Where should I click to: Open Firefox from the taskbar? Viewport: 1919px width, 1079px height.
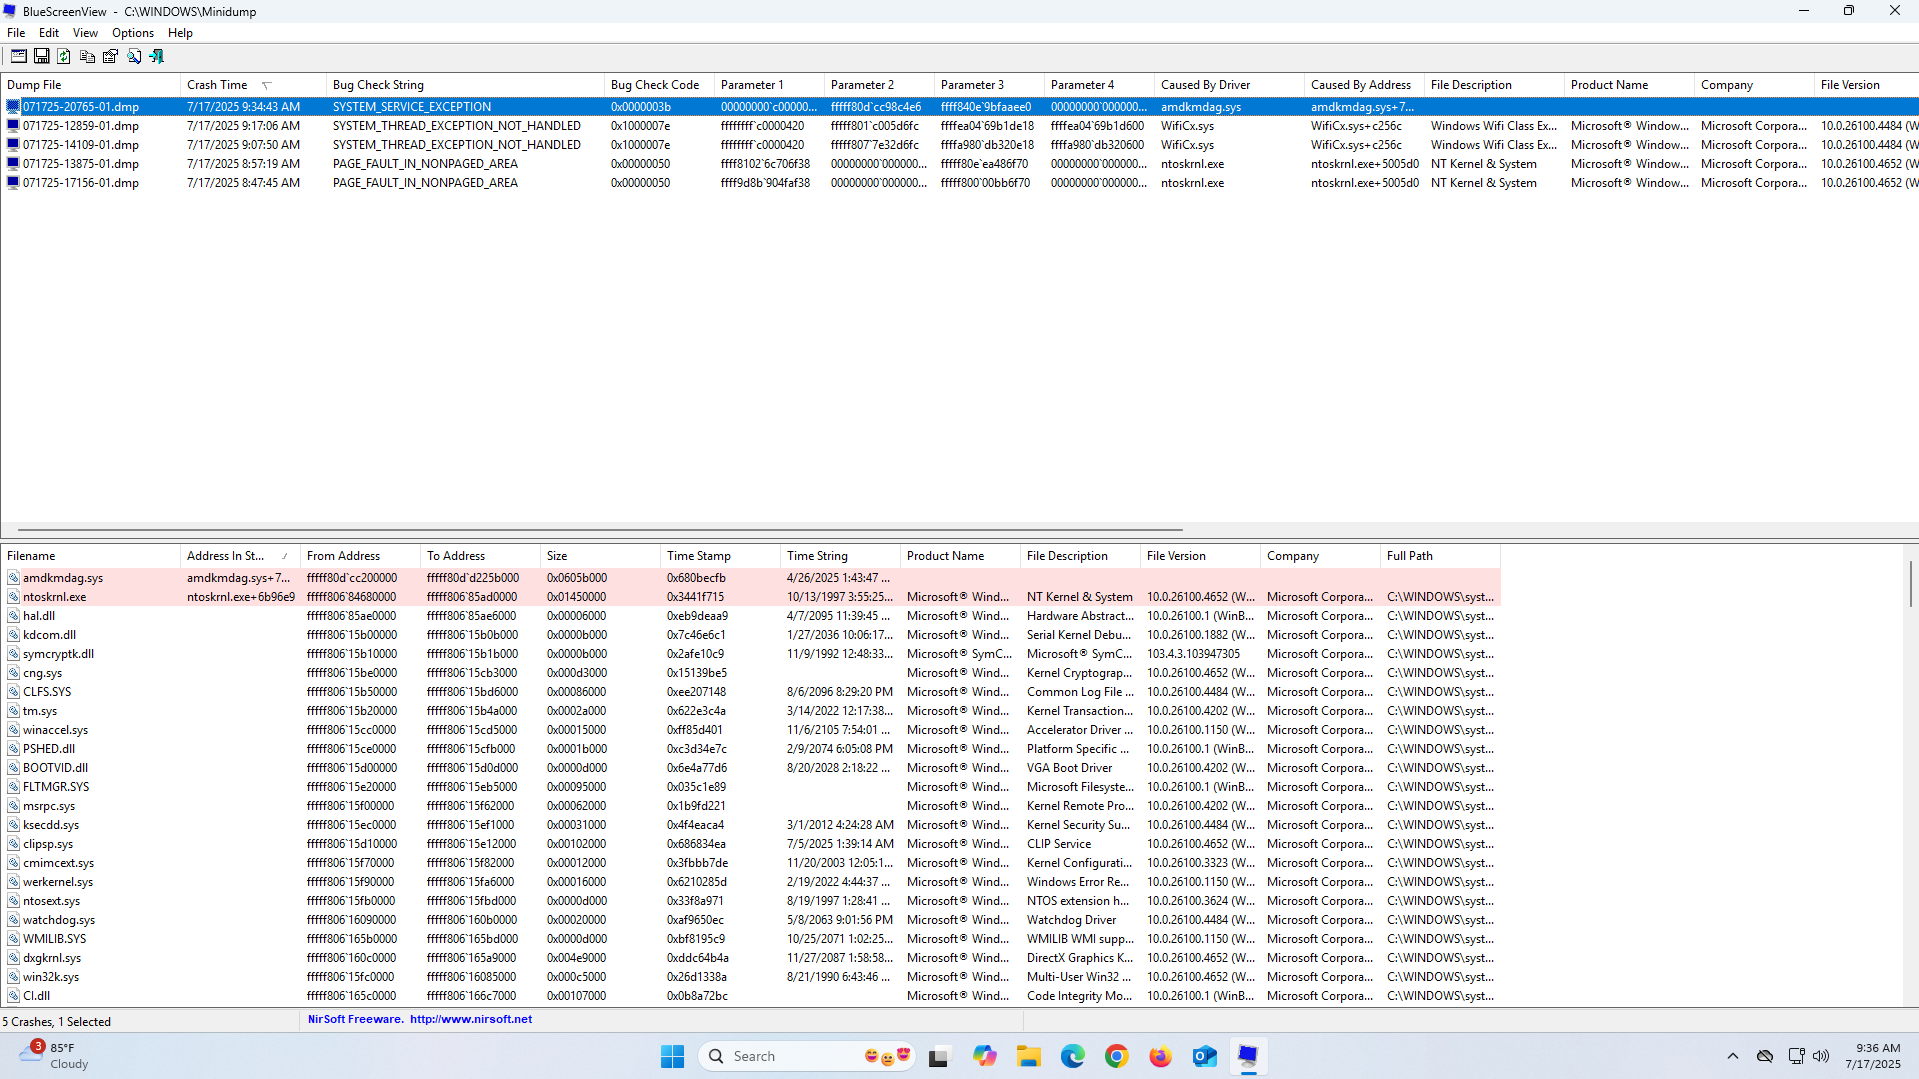(1160, 1056)
